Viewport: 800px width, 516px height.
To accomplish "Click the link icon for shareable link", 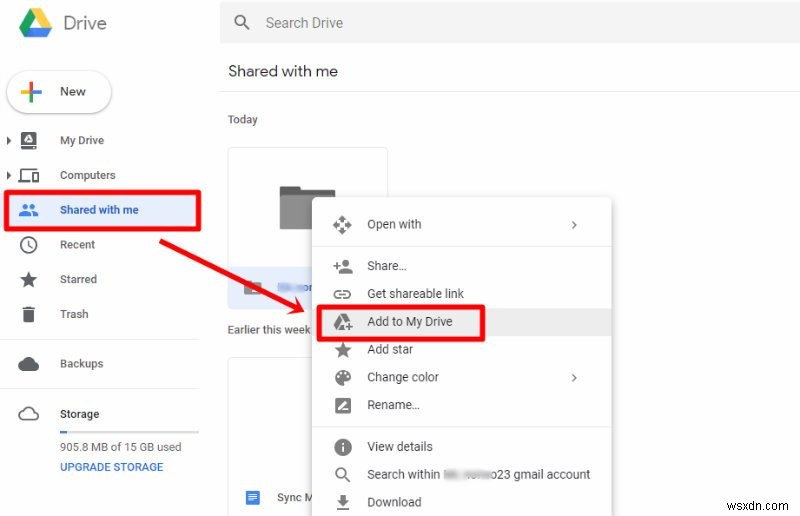I will pos(342,294).
